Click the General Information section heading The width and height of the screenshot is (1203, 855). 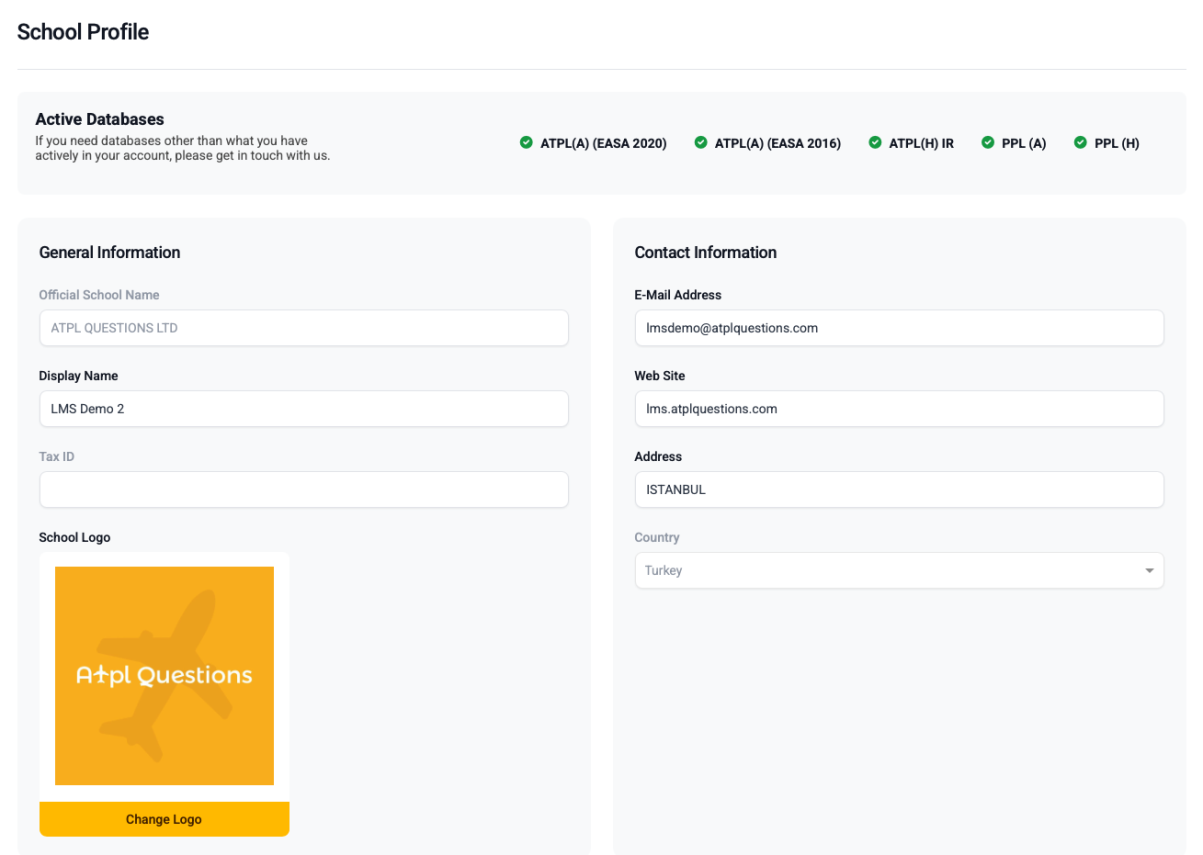click(x=110, y=252)
